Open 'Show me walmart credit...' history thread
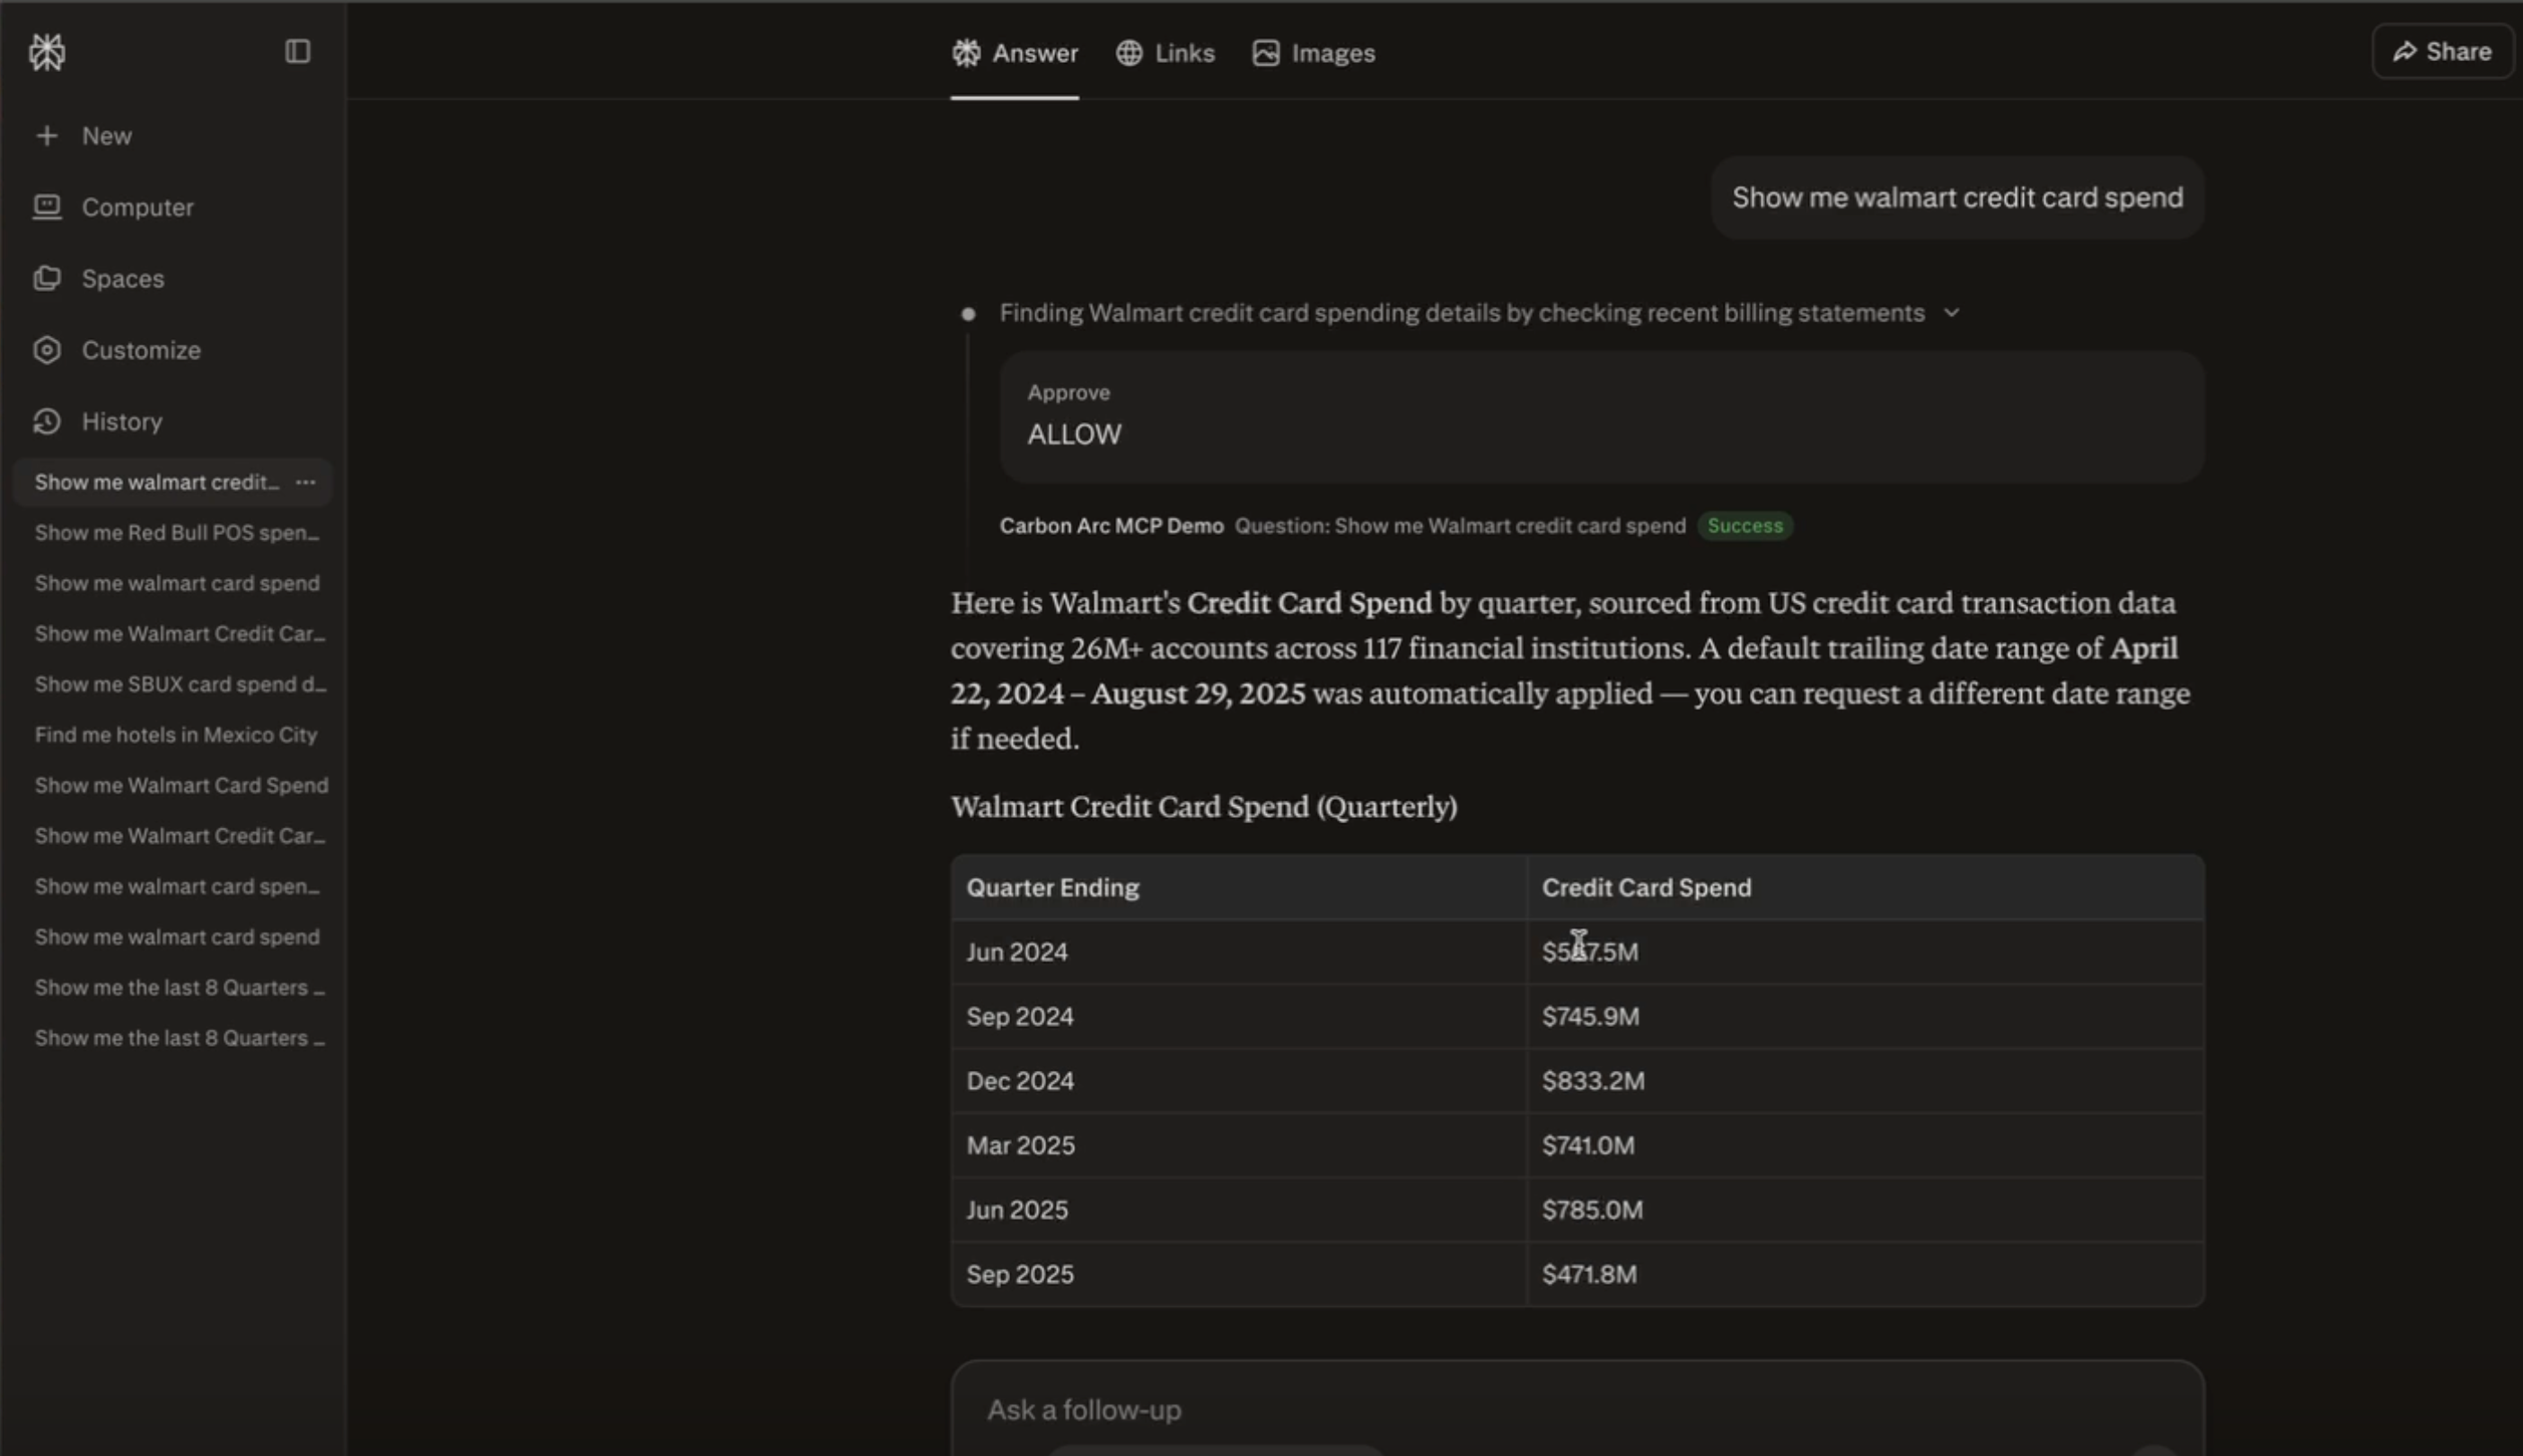Image resolution: width=2523 pixels, height=1456 pixels. [157, 482]
